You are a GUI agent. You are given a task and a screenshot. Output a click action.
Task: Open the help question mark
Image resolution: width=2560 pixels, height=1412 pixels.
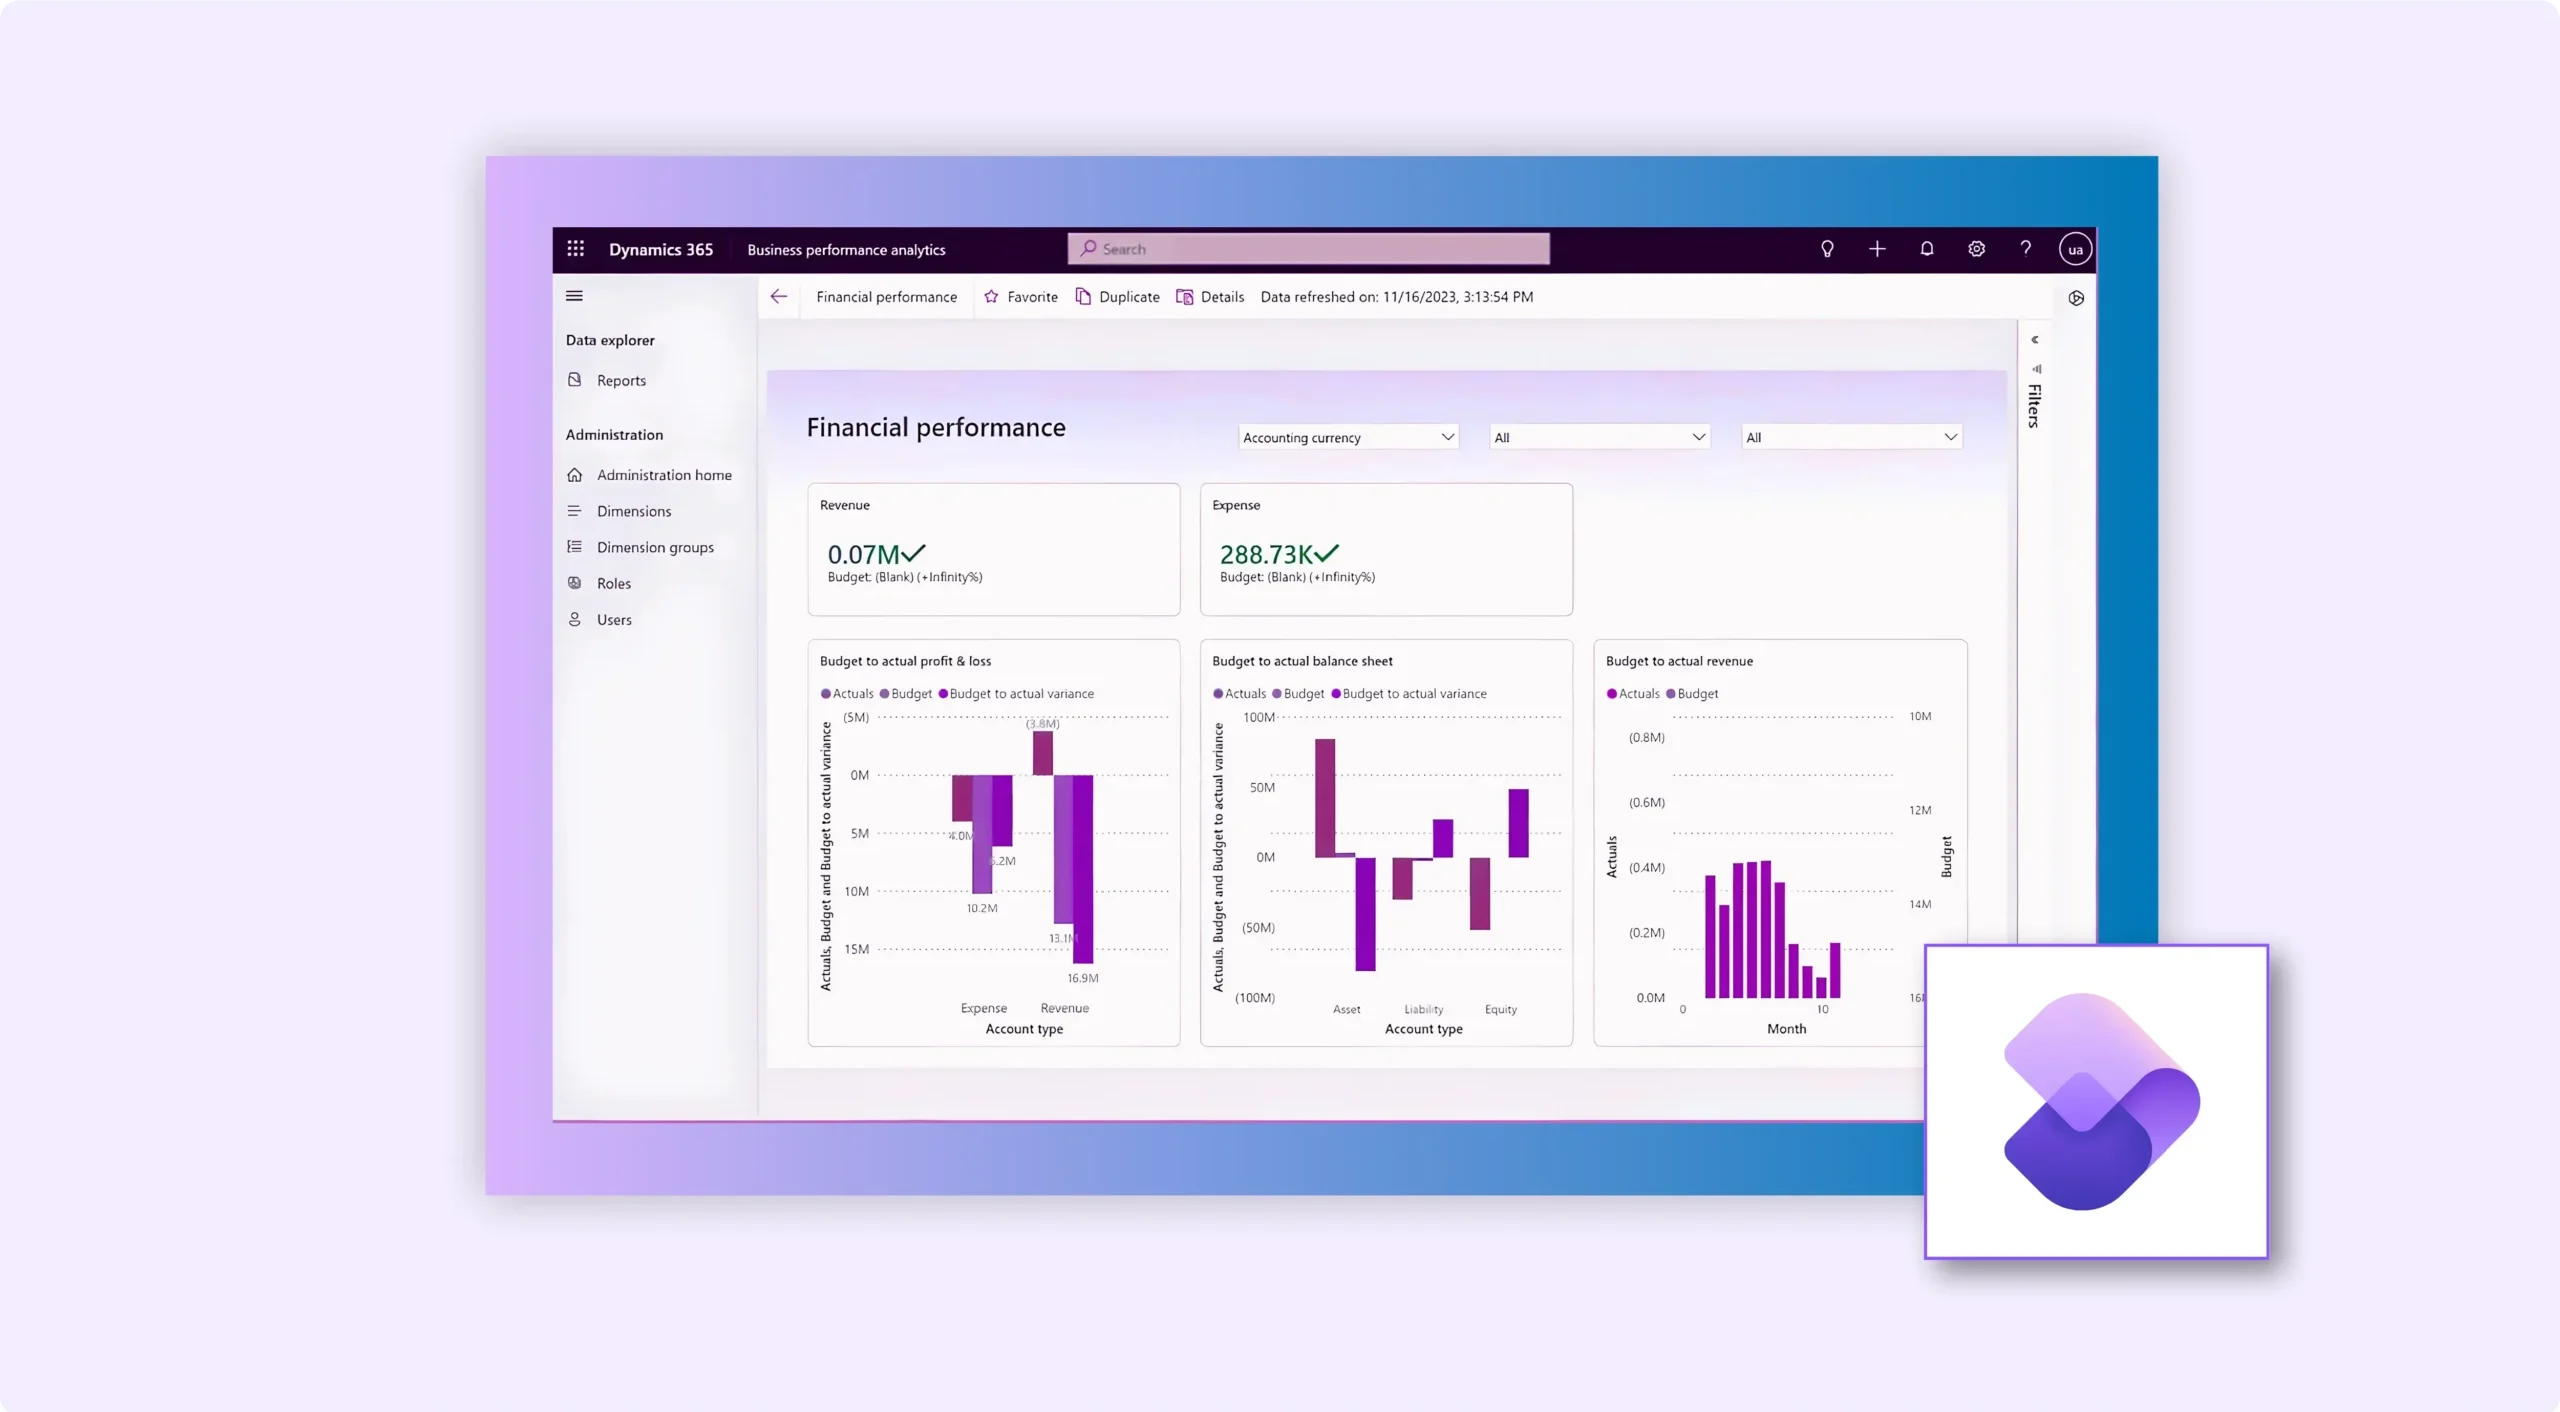click(x=2025, y=249)
